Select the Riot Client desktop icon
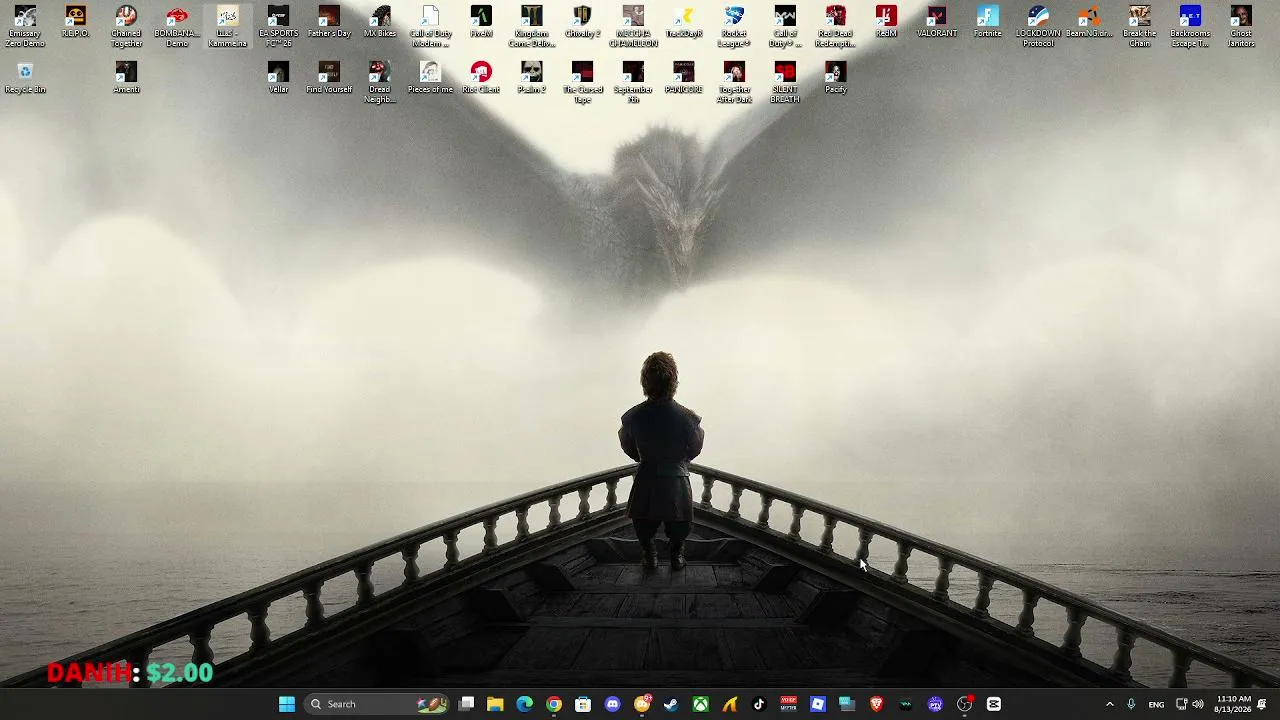Image resolution: width=1280 pixels, height=720 pixels. coord(481,78)
